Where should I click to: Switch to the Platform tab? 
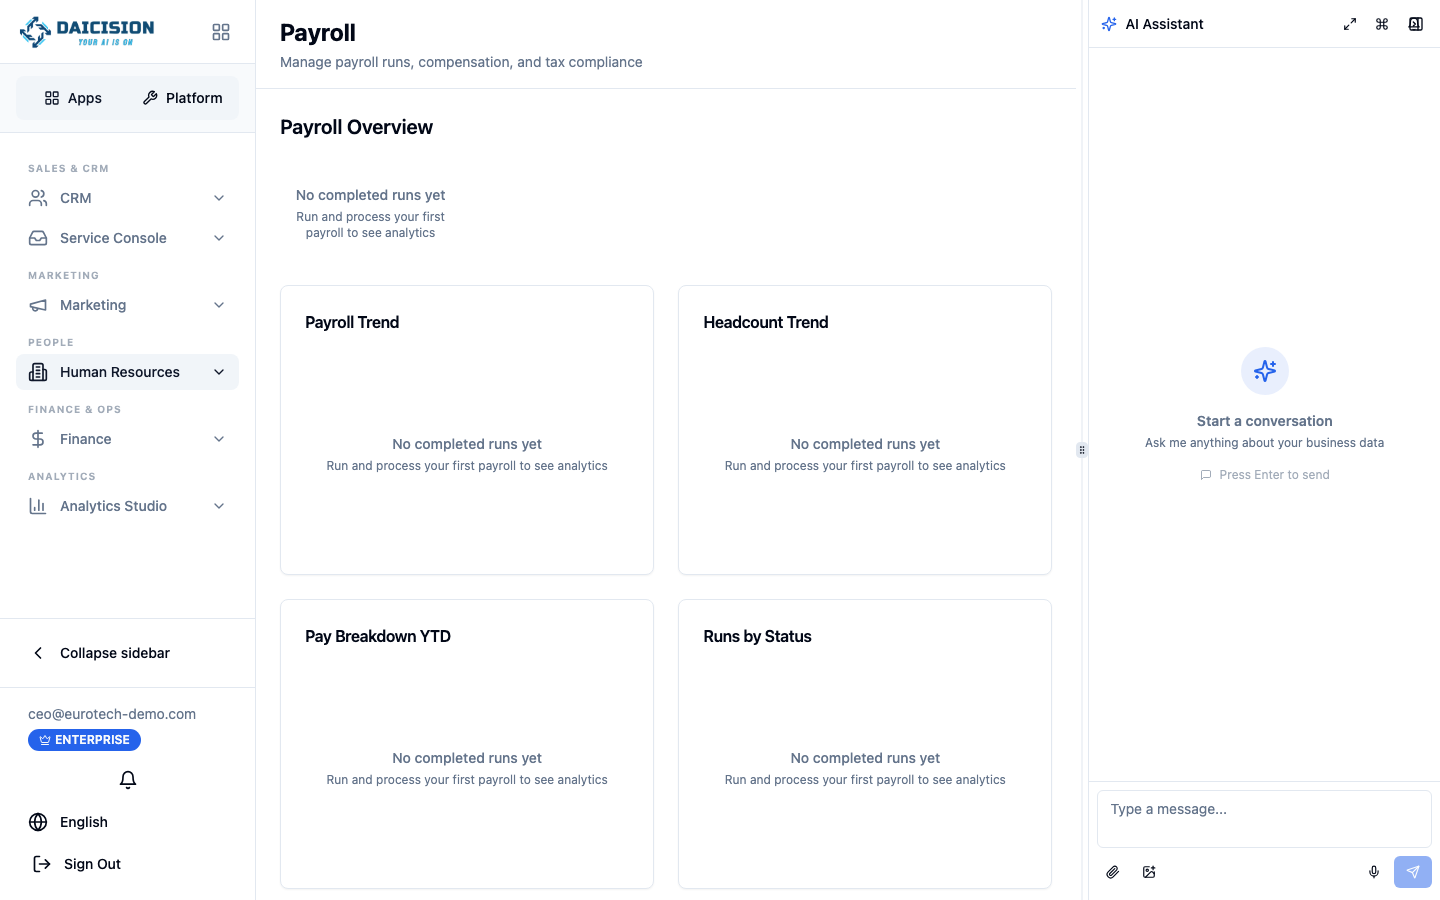(183, 98)
